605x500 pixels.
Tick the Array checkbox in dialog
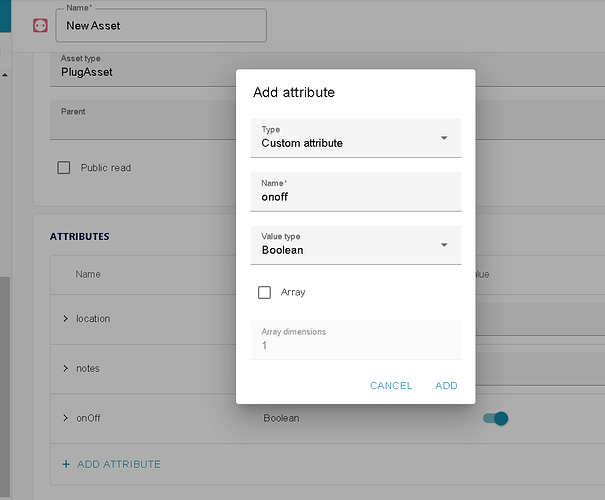coord(265,292)
